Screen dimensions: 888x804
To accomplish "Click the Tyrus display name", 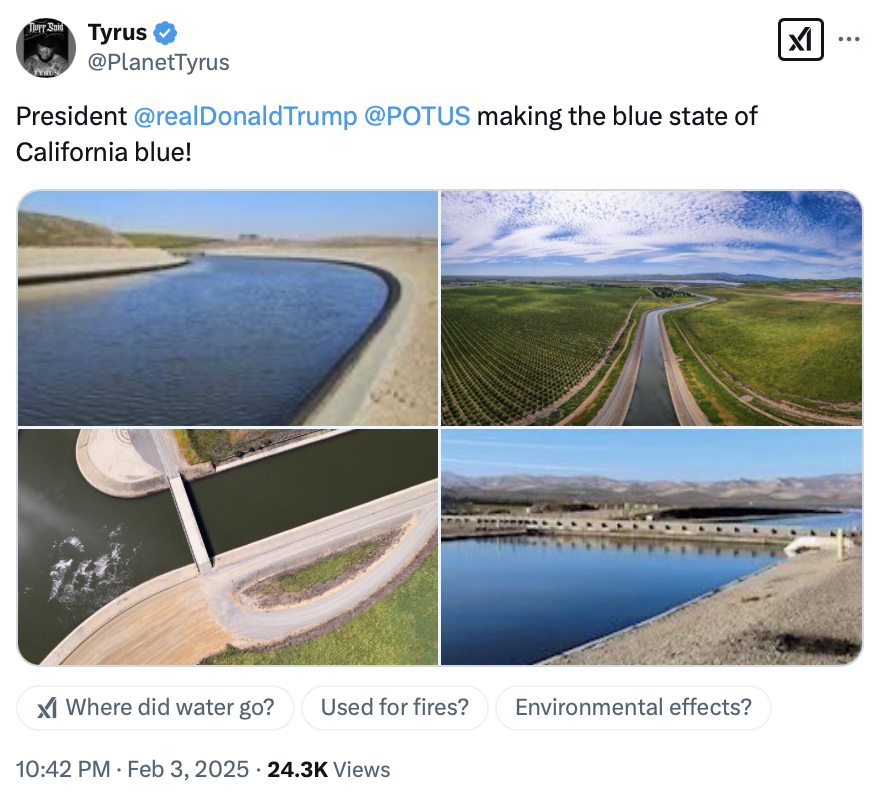I will tap(117, 33).
